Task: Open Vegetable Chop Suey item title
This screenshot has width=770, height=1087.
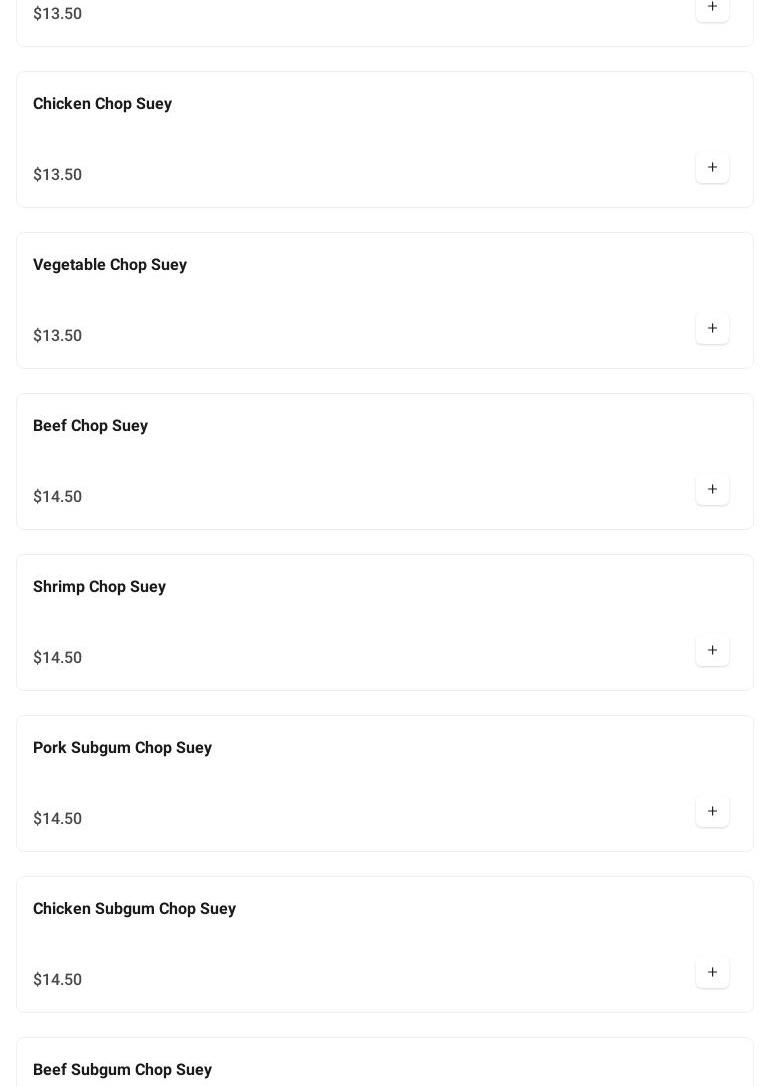Action: pyautogui.click(x=110, y=265)
